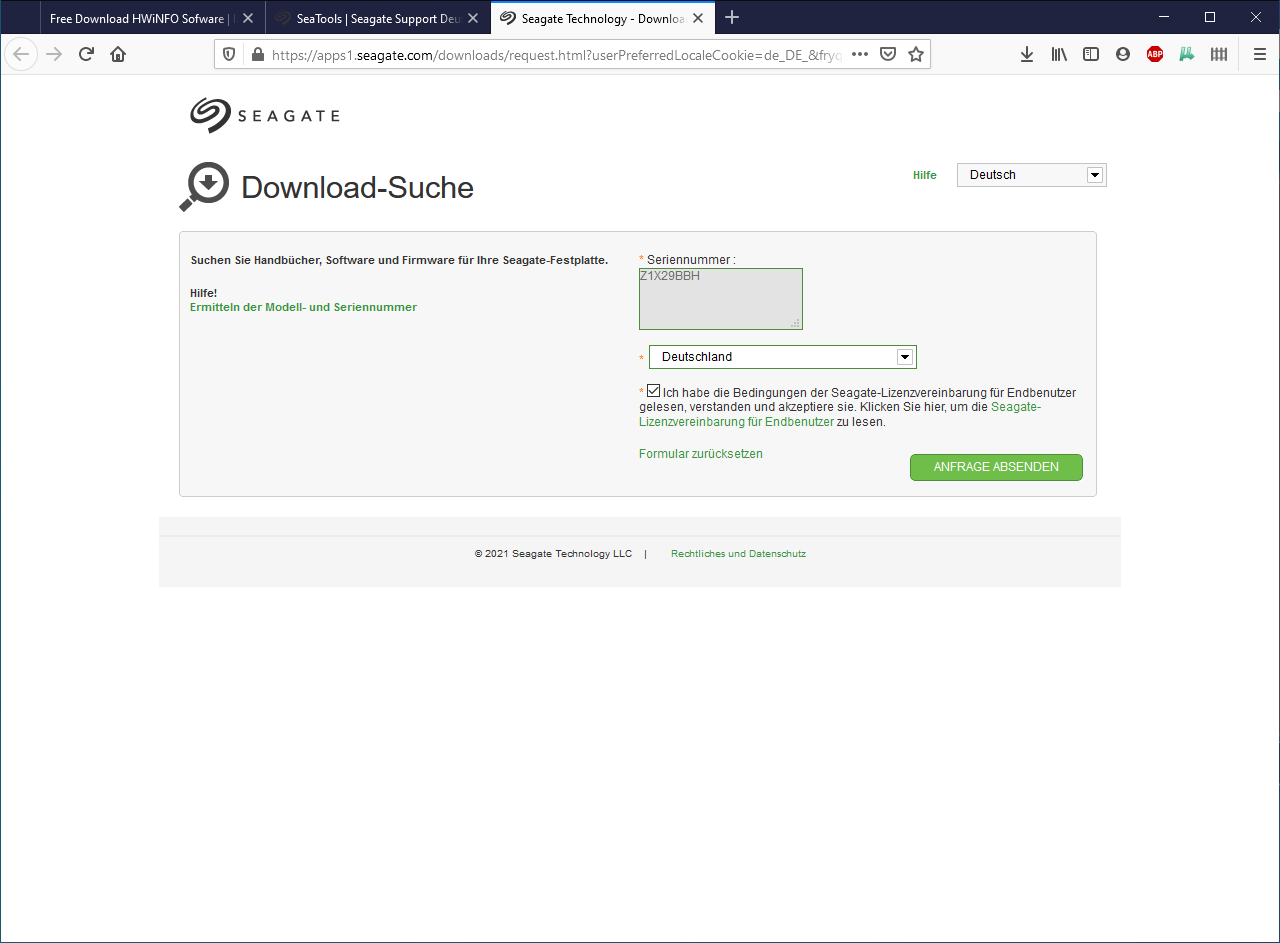
Task: Open the page actions three-dot menu
Action: tap(859, 54)
